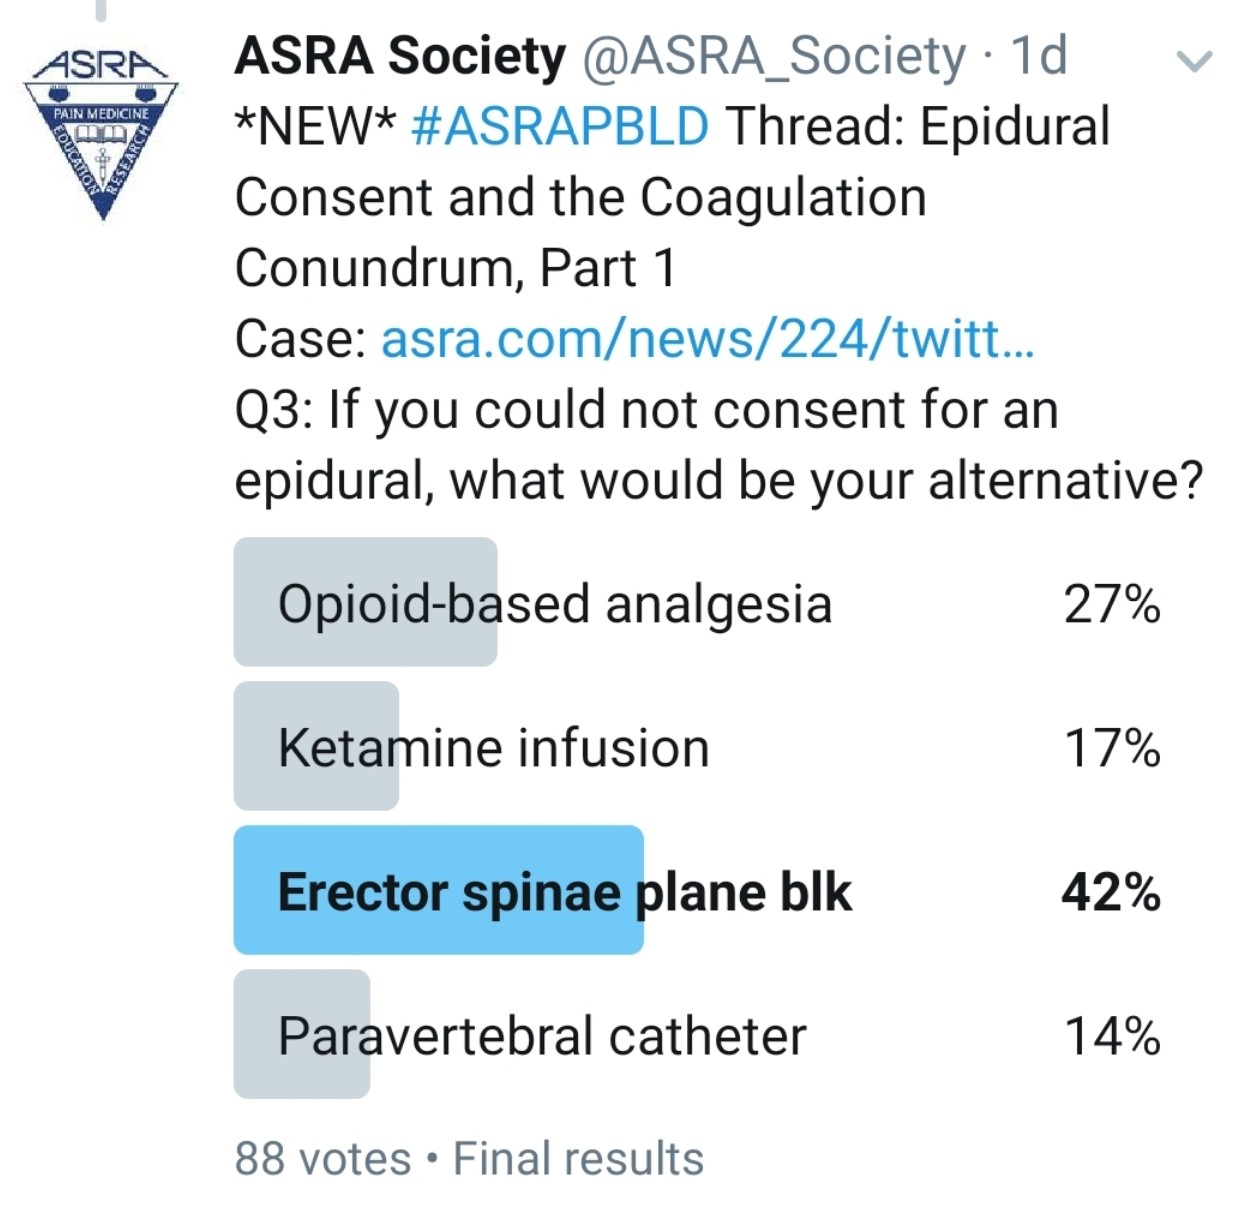Click the ASRA Society display name
Viewport: 1235px width, 1208px height.
(x=400, y=56)
